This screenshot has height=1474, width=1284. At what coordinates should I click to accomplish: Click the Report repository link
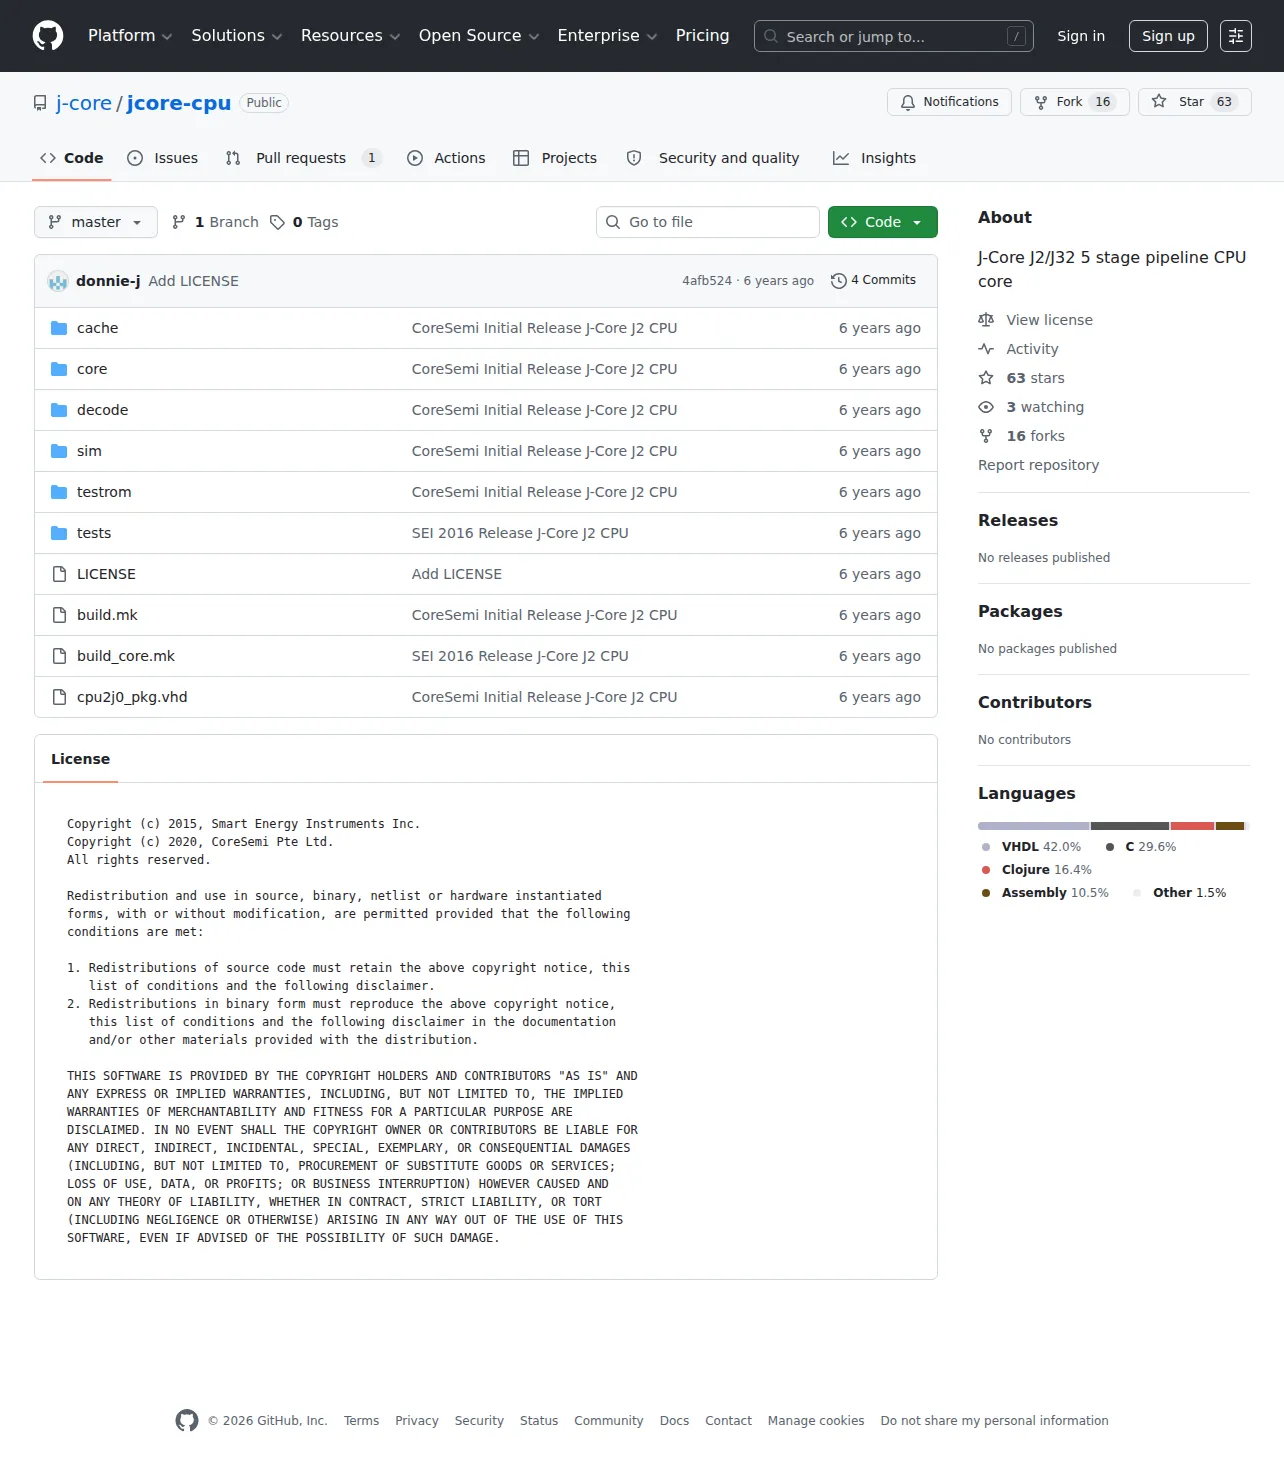[1038, 465]
